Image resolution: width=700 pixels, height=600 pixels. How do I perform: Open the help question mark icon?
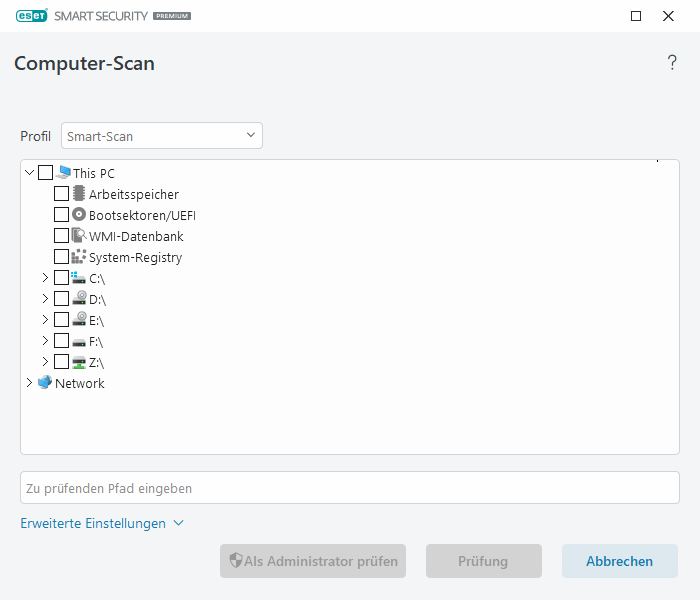pos(672,62)
